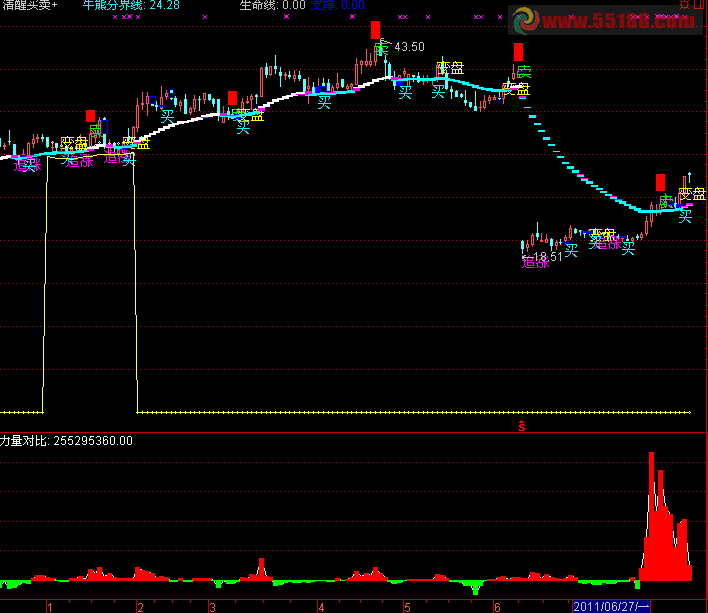Viewport: 708px width, 613px height.
Task: Click the 43.50 high price label
Action: [409, 47]
